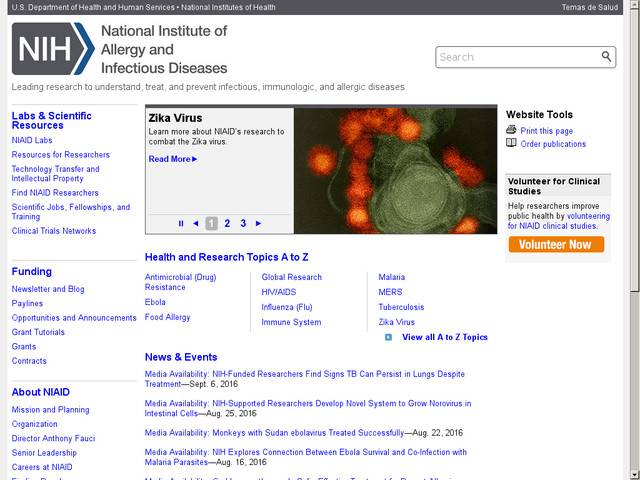Select slide 2 in the carousel

pyautogui.click(x=227, y=223)
